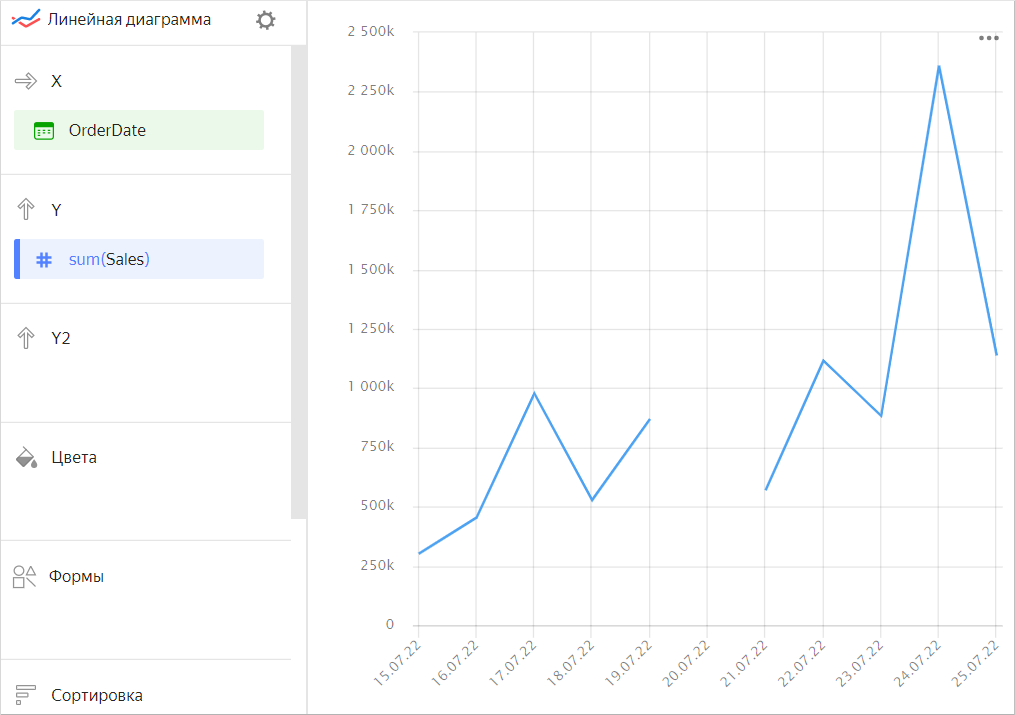Click the Сортировка sort icon

[25, 695]
